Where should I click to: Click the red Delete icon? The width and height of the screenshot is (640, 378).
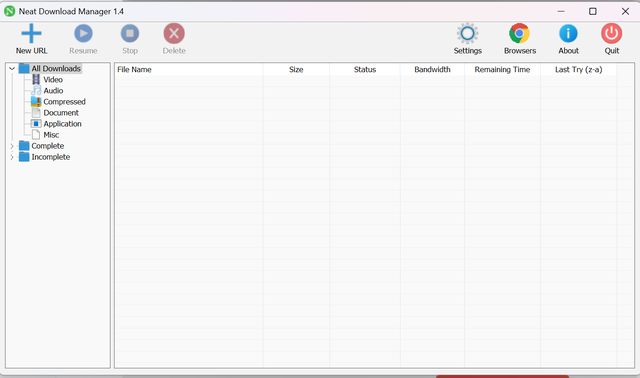pyautogui.click(x=174, y=33)
